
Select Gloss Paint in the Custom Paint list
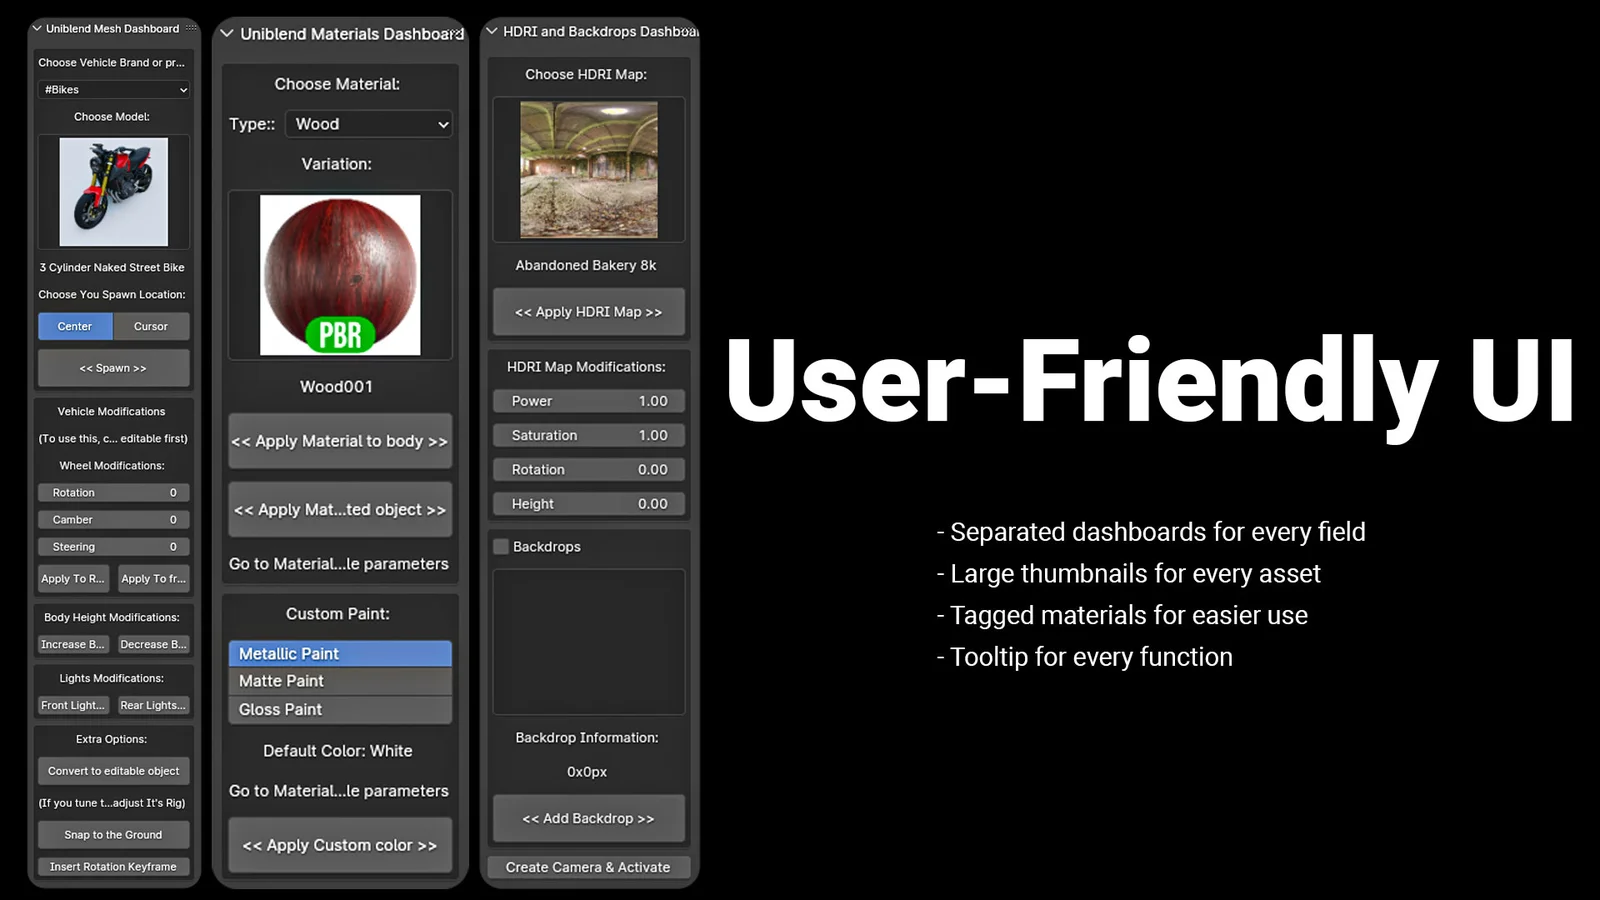tap(339, 709)
